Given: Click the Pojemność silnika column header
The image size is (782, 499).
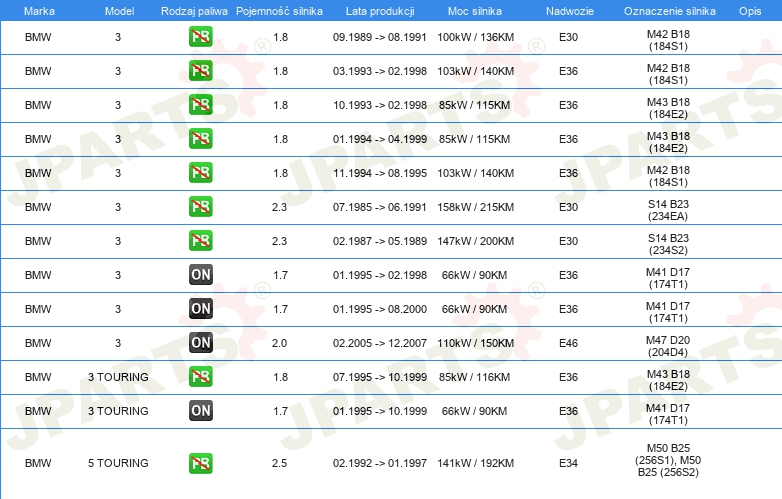Looking at the screenshot, I should tap(279, 11).
